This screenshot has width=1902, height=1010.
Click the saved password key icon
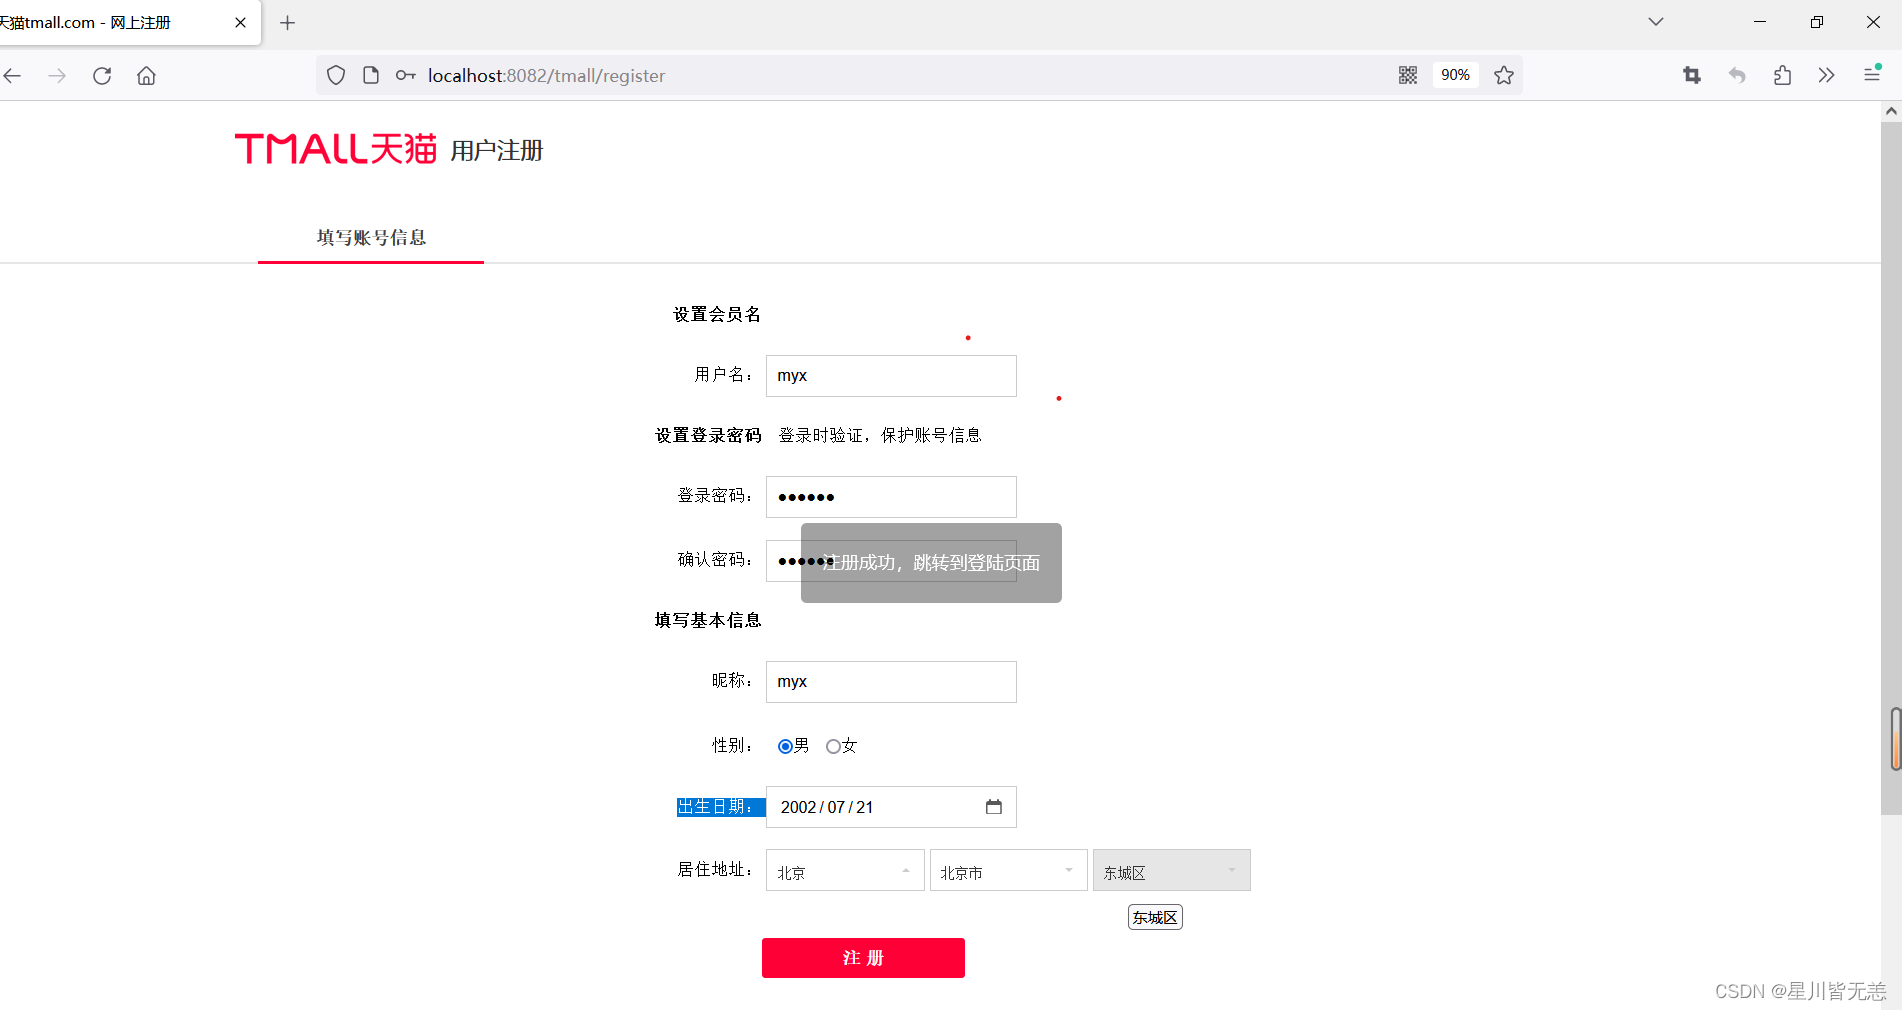(x=405, y=75)
